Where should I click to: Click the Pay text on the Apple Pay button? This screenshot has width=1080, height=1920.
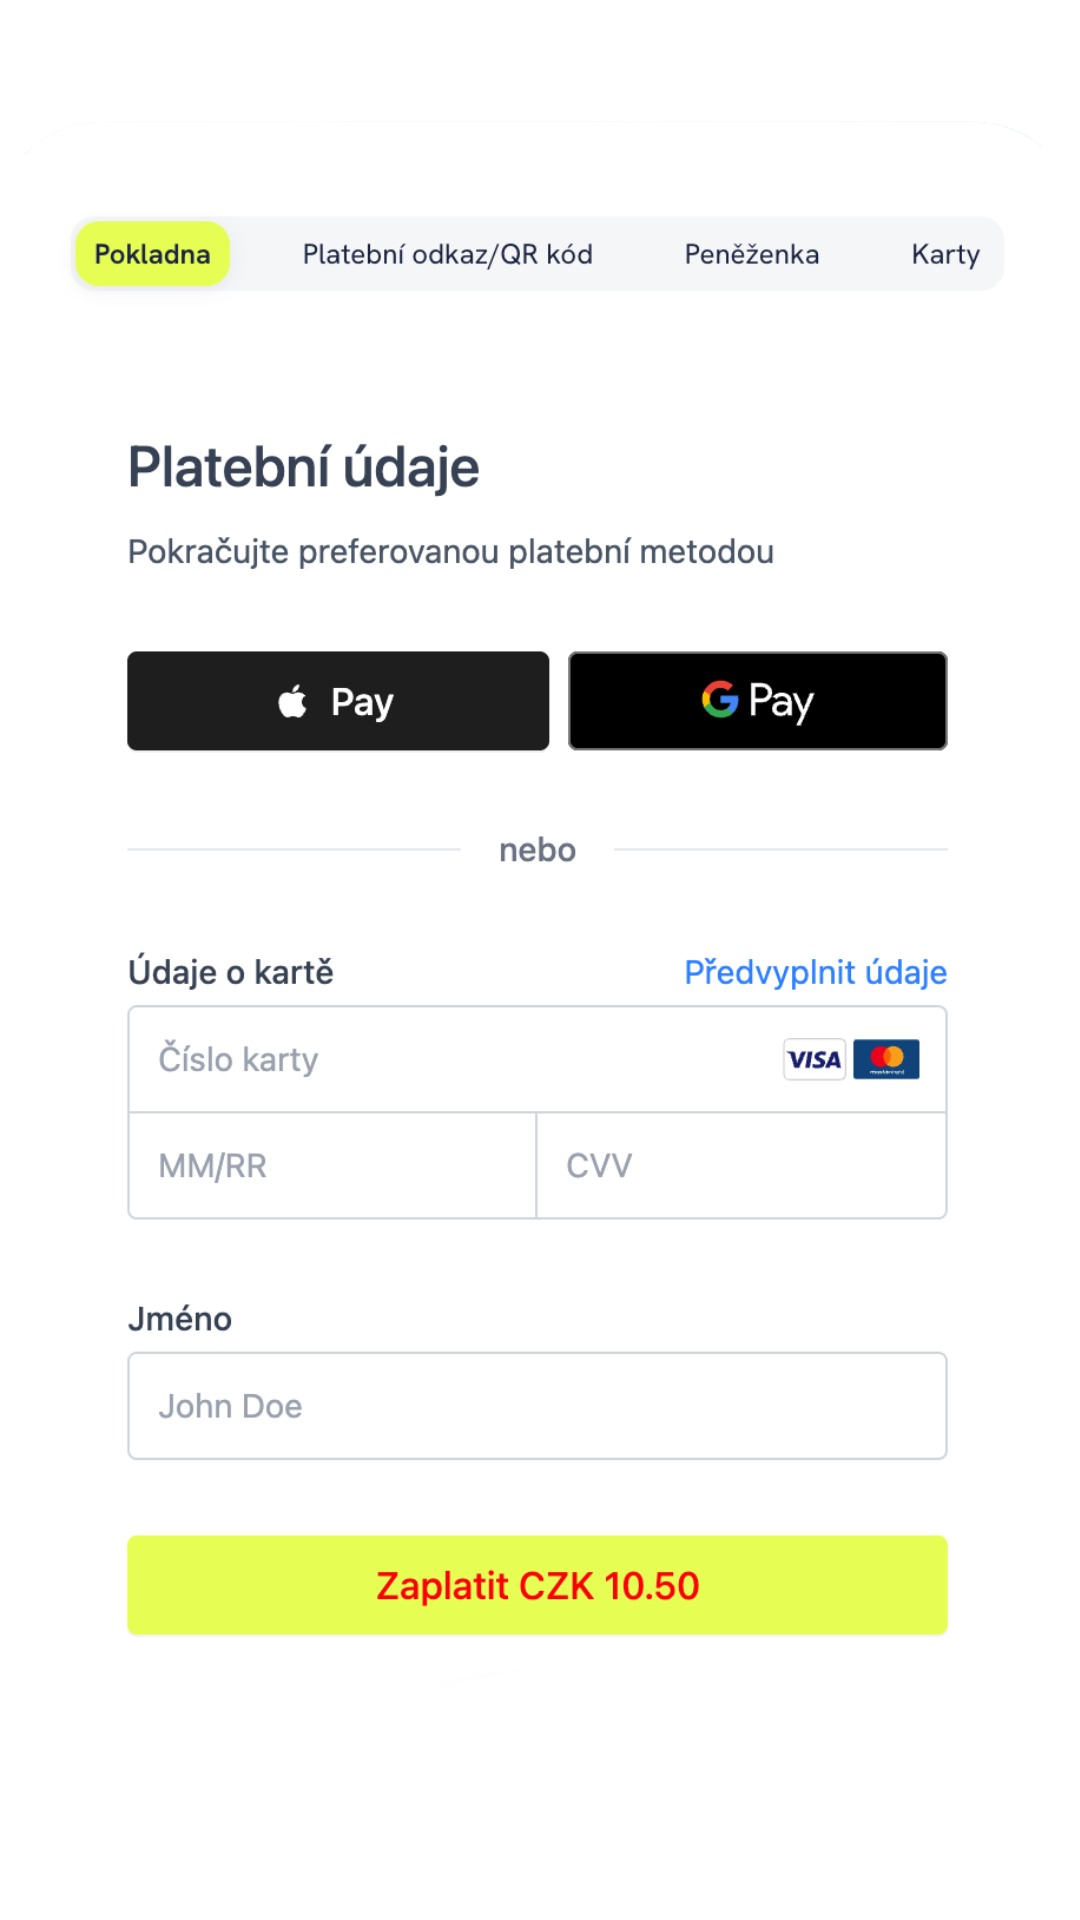click(x=362, y=702)
